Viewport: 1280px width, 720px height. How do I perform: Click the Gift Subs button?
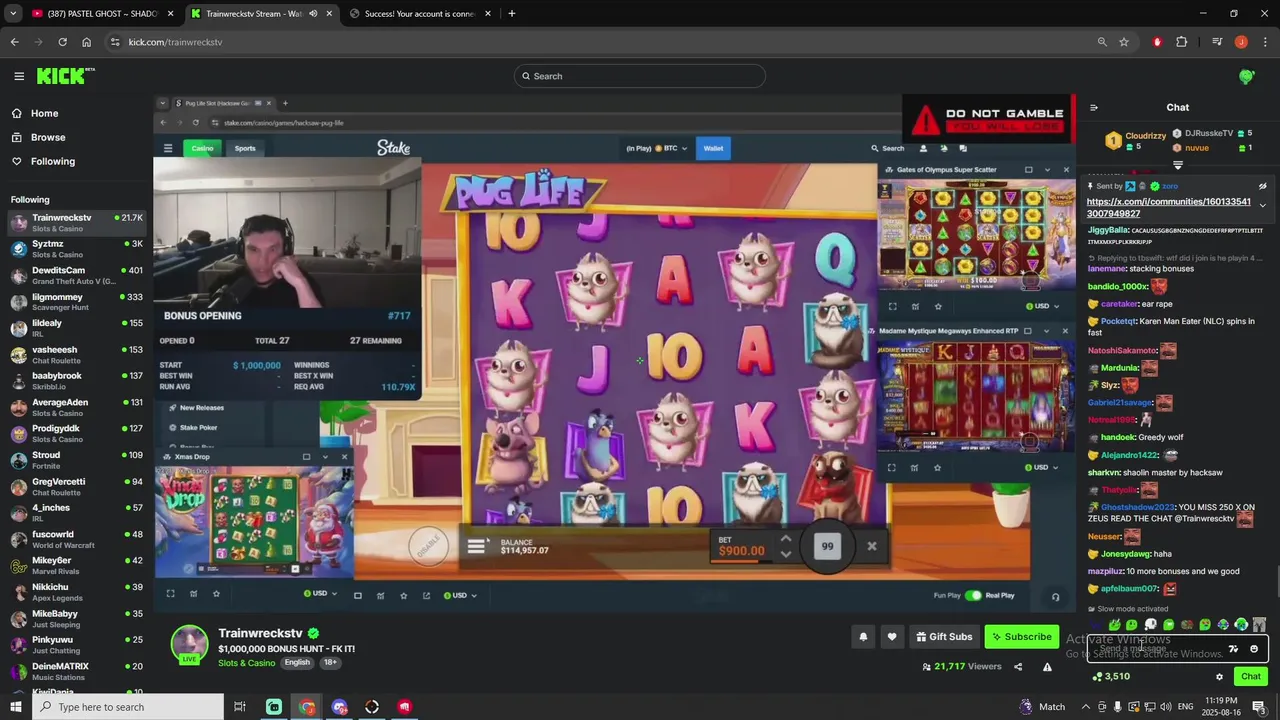coord(943,637)
